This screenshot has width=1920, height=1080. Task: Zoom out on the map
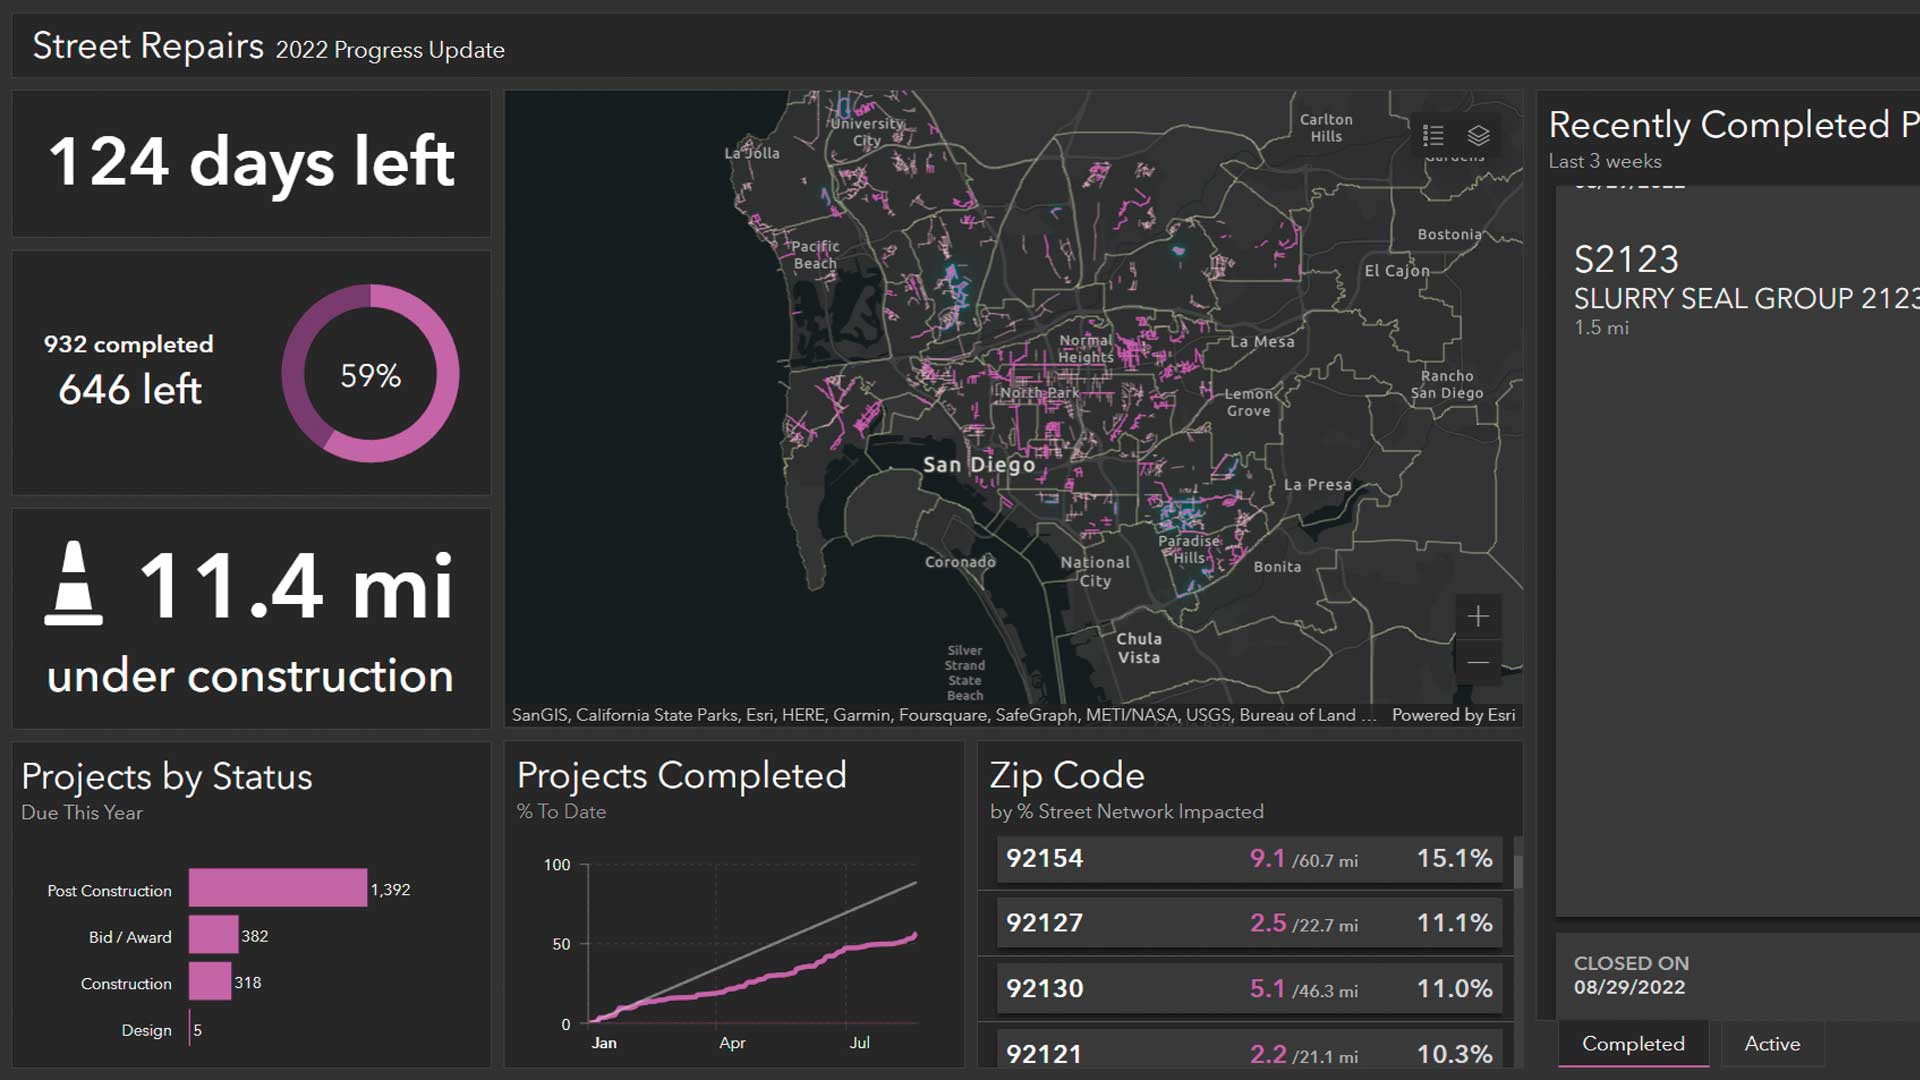1478,662
